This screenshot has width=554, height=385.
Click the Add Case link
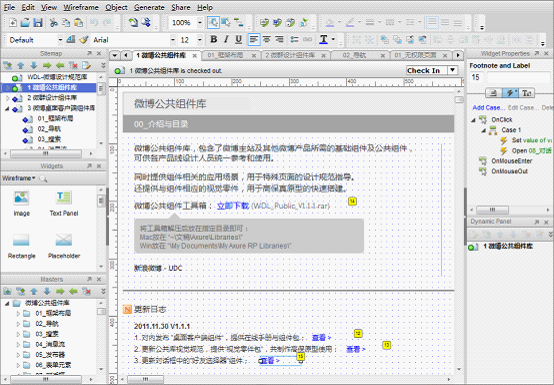tap(487, 108)
